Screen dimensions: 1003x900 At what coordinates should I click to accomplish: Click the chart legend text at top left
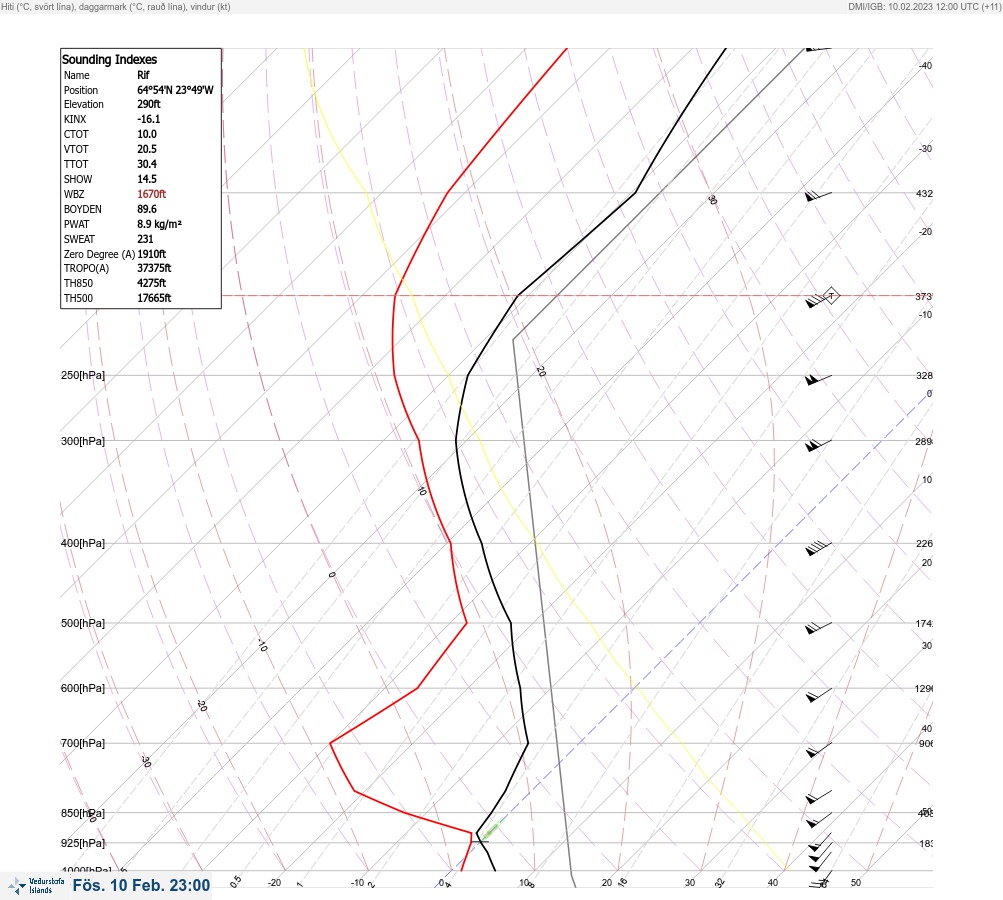point(116,6)
